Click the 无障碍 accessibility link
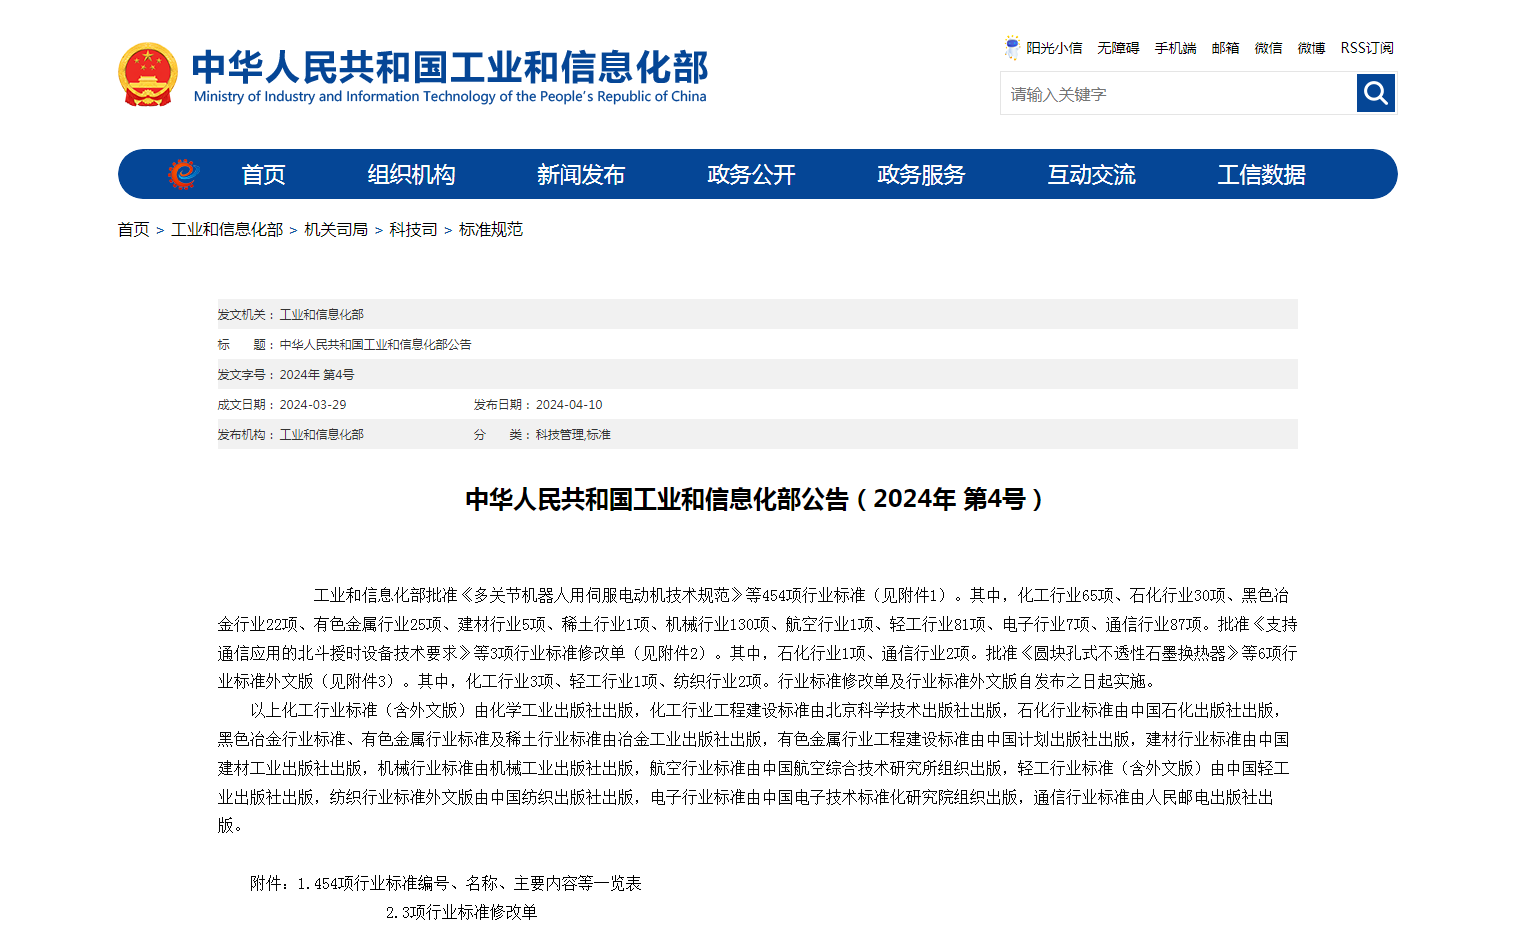This screenshot has height=931, width=1519. [1118, 48]
